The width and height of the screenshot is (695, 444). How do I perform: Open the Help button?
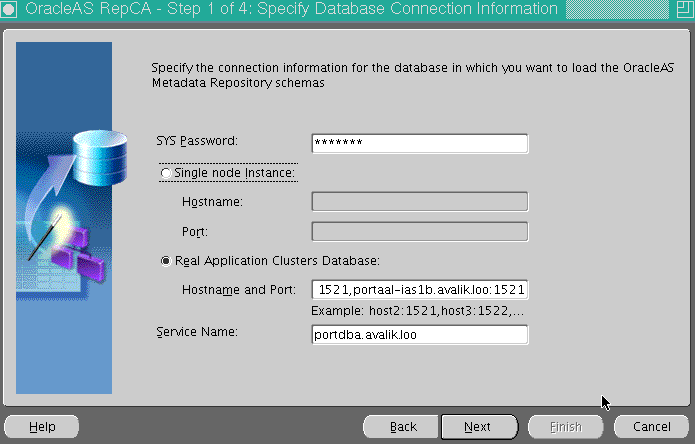42,427
